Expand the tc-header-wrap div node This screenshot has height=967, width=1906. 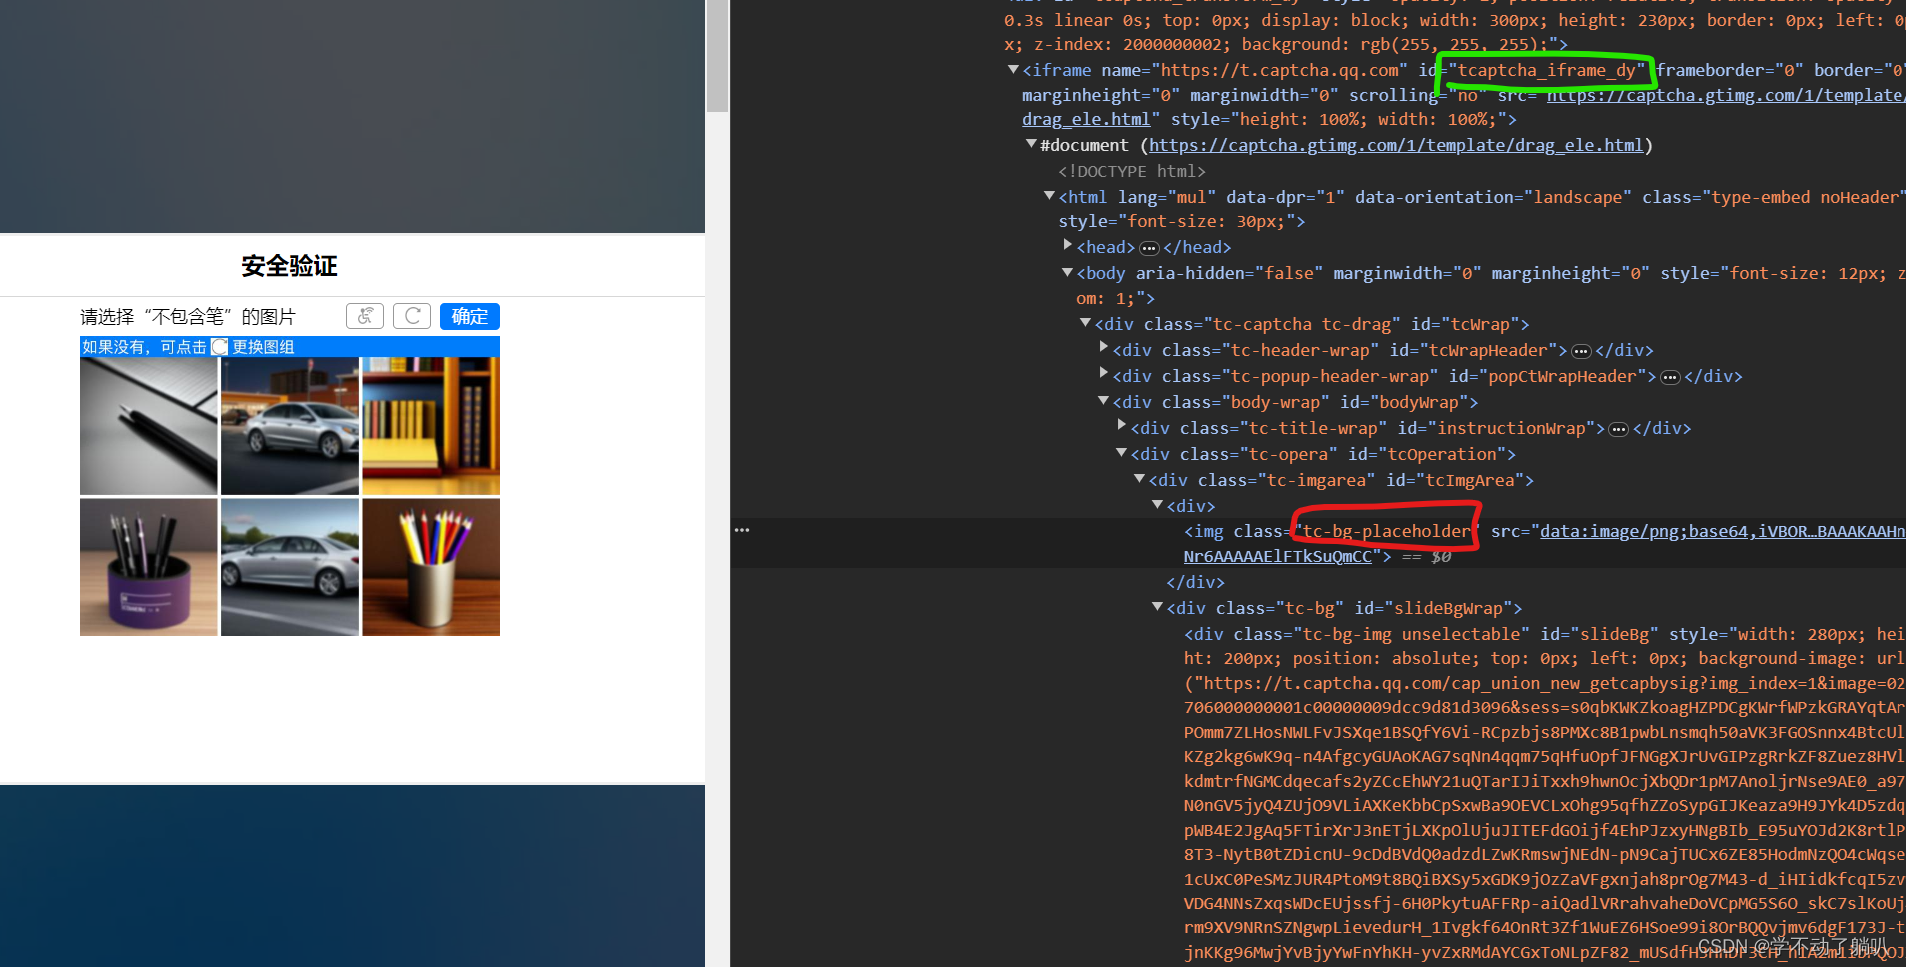point(1103,349)
